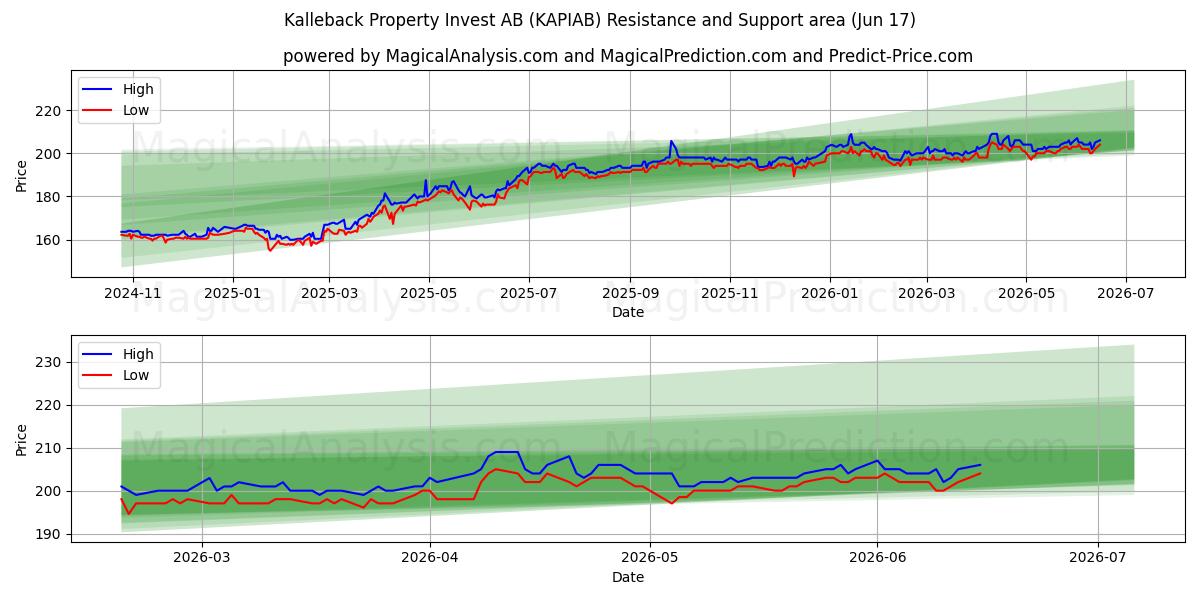1200x600 pixels.
Task: Click the 2025-11 date tick label
Action: [730, 294]
